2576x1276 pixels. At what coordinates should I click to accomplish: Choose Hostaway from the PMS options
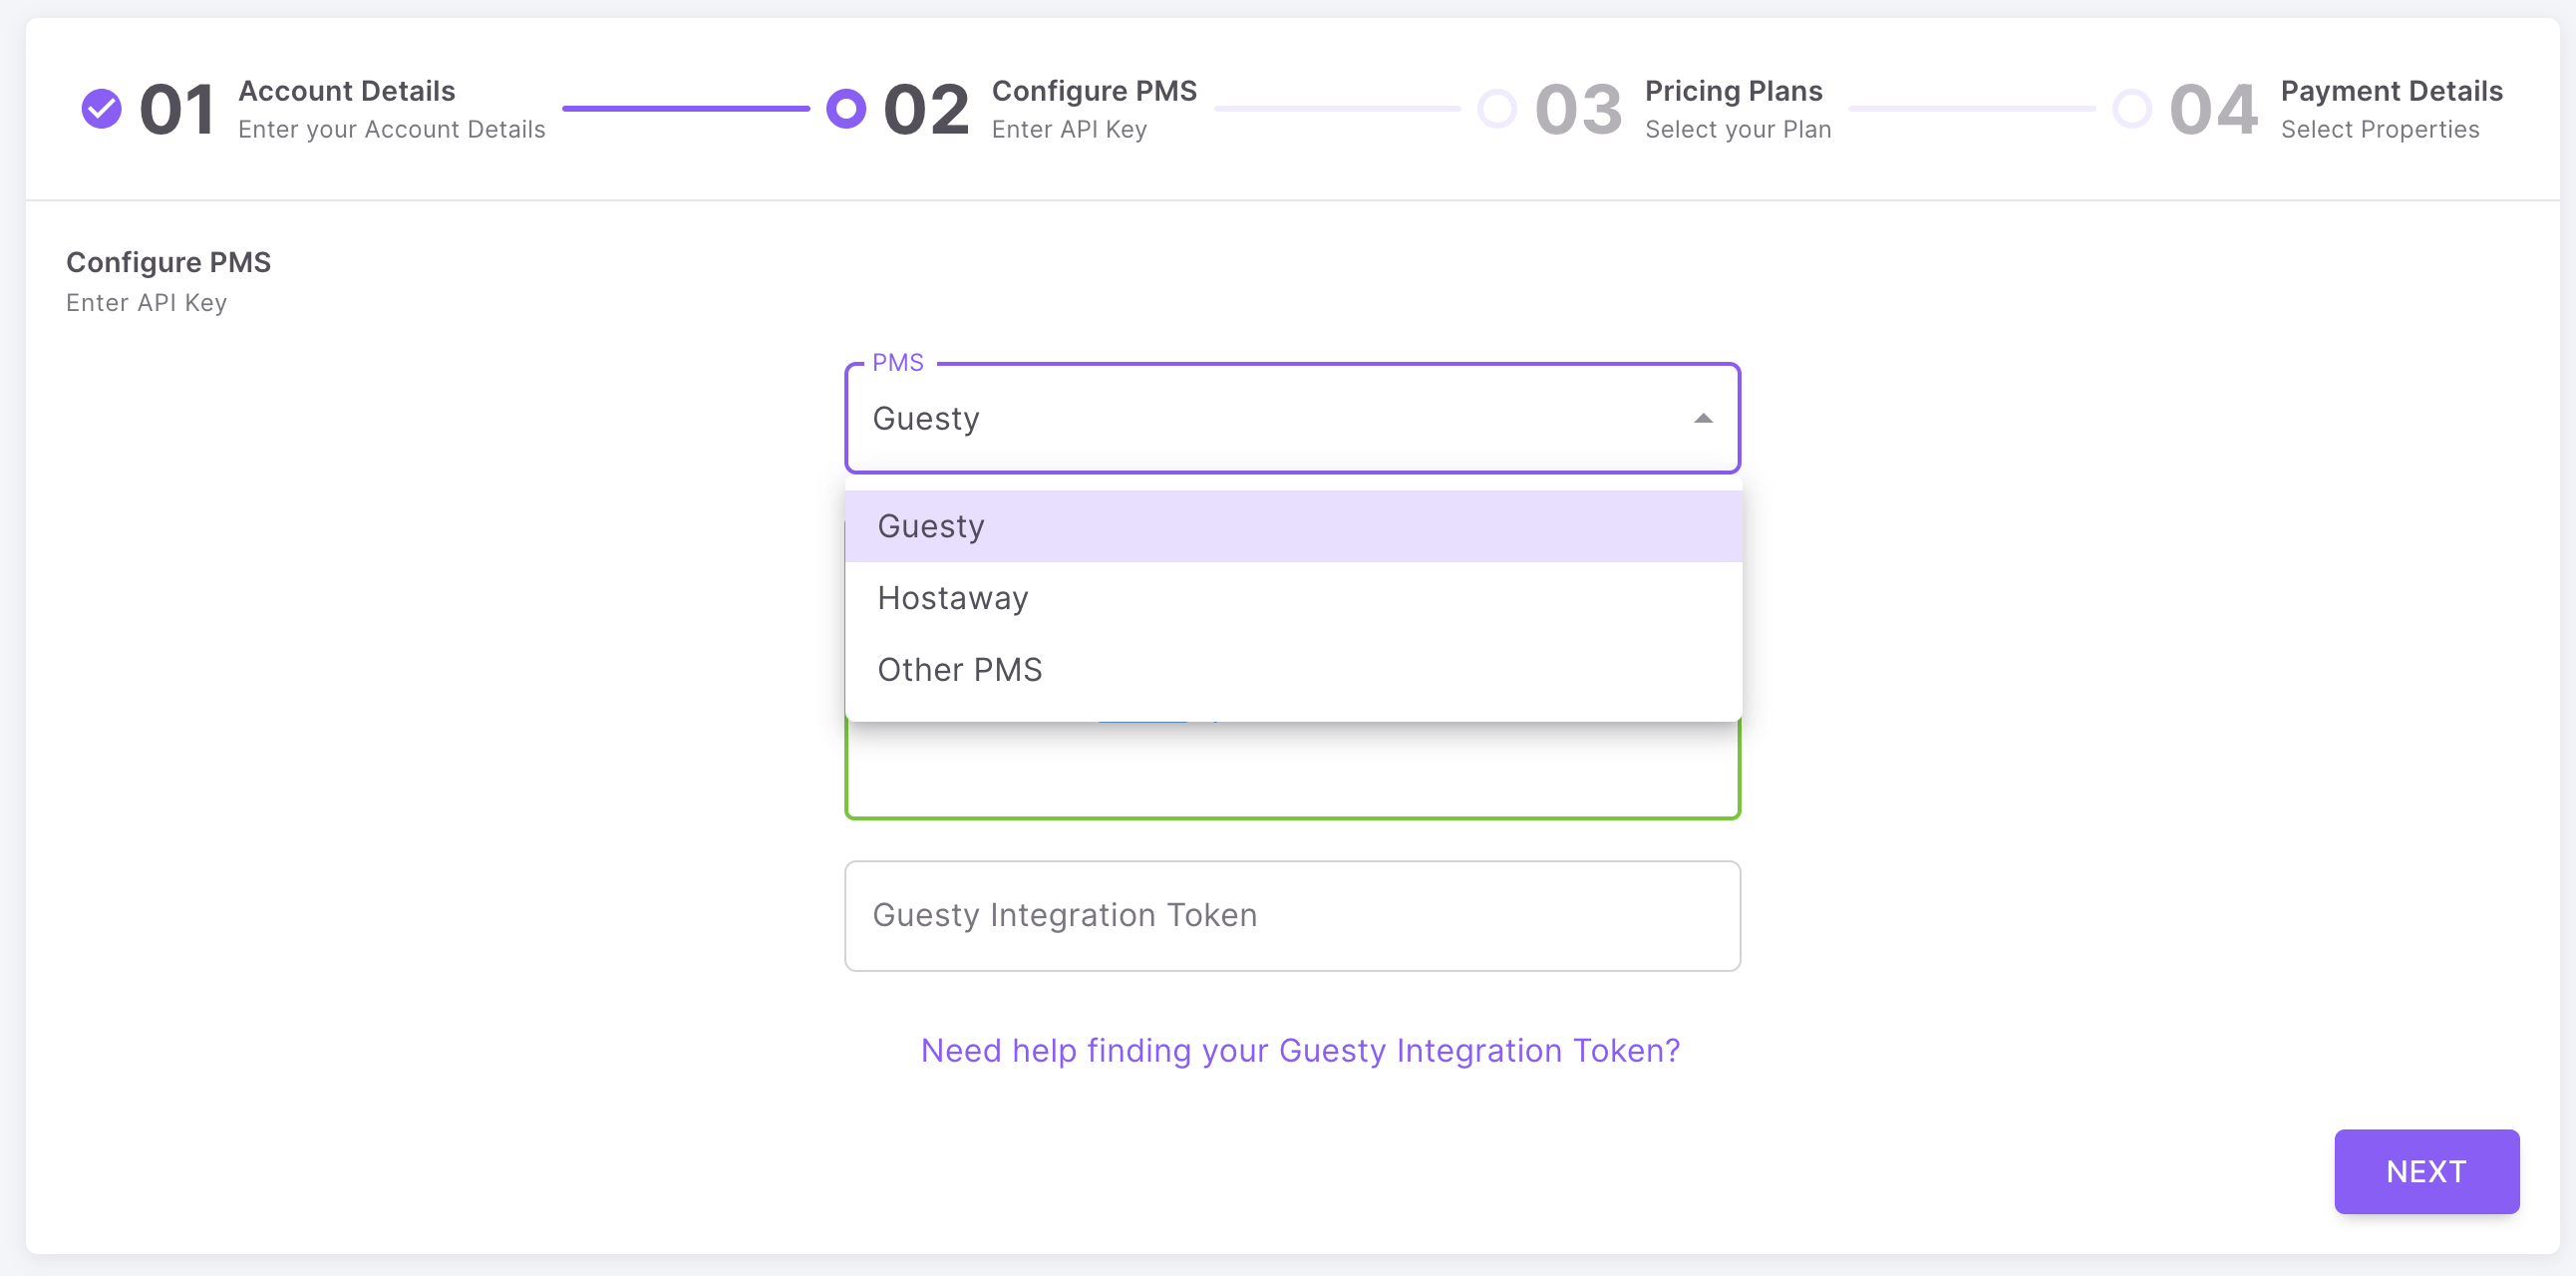pyautogui.click(x=1293, y=598)
